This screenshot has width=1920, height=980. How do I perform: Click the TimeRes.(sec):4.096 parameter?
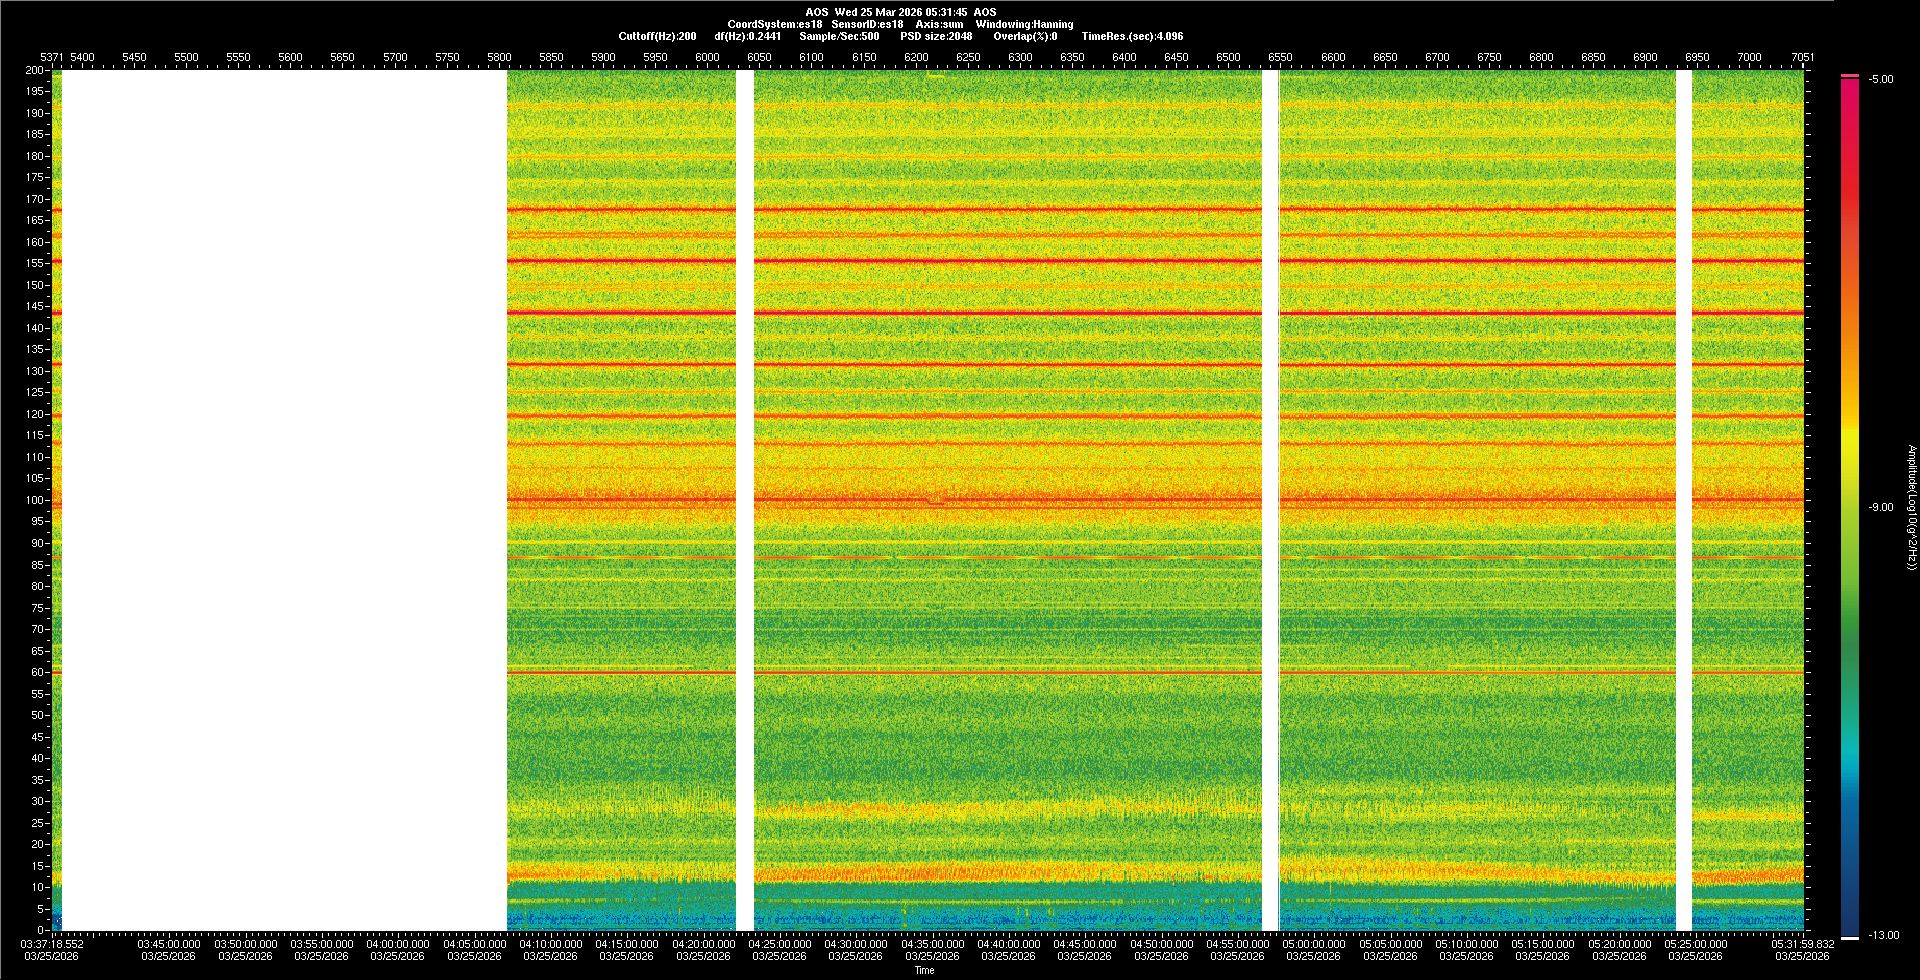(1132, 36)
